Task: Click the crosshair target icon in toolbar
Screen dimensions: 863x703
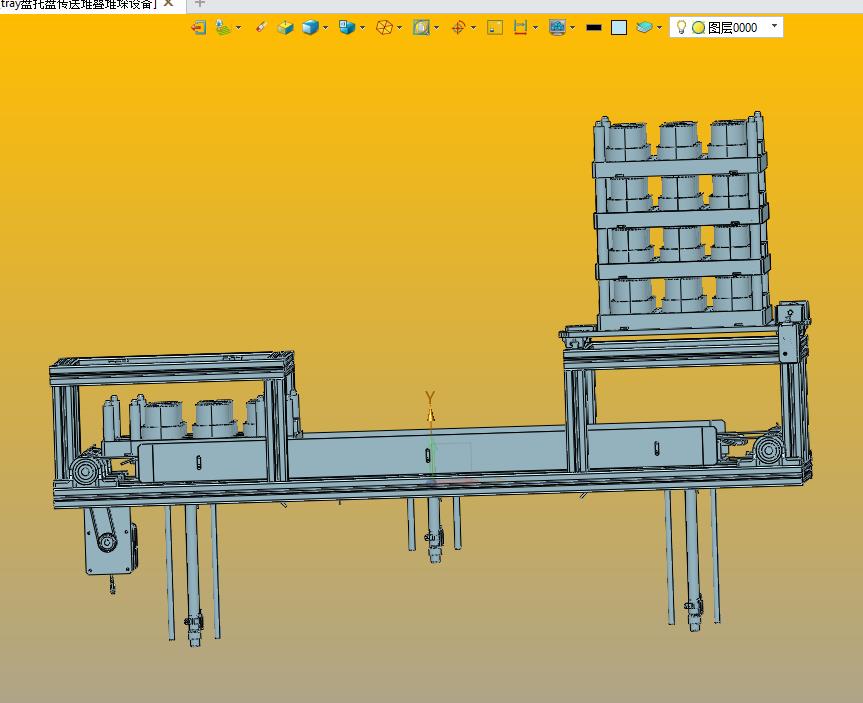Action: (458, 28)
